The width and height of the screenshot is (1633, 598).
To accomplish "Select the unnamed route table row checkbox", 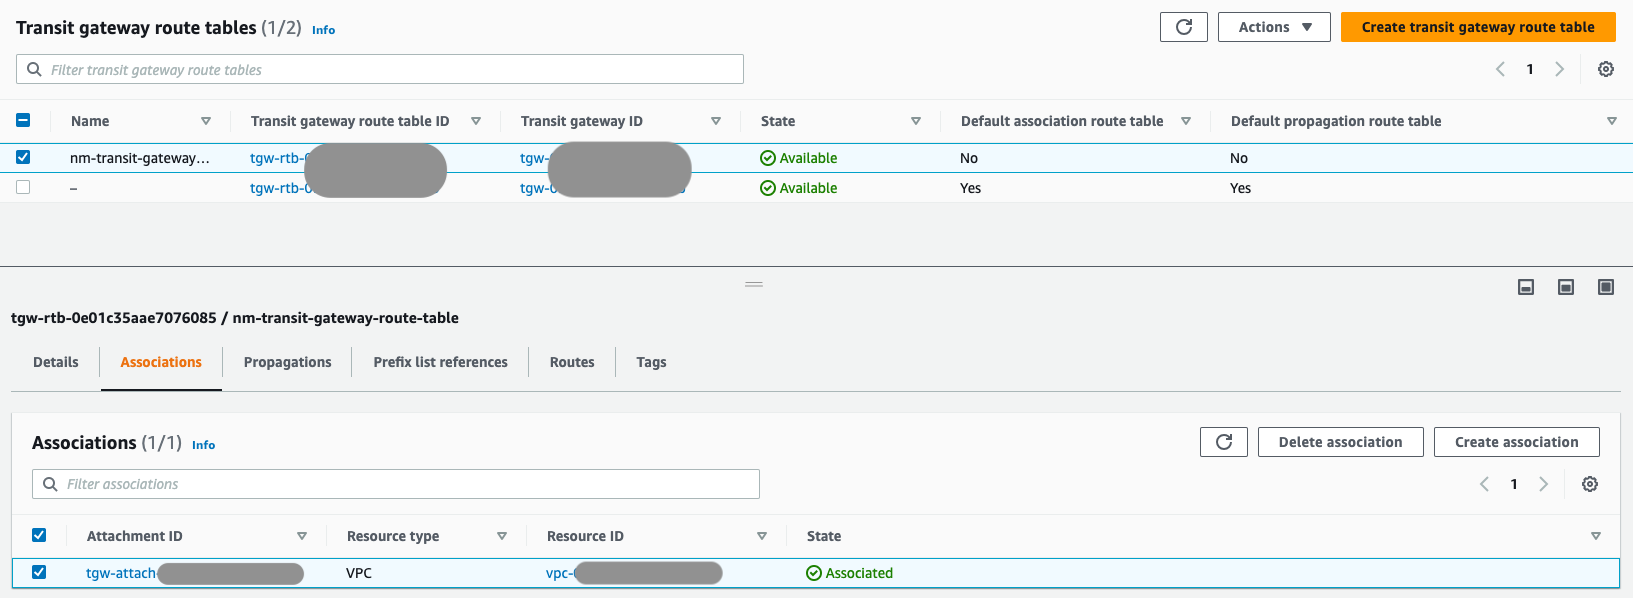I will (23, 187).
